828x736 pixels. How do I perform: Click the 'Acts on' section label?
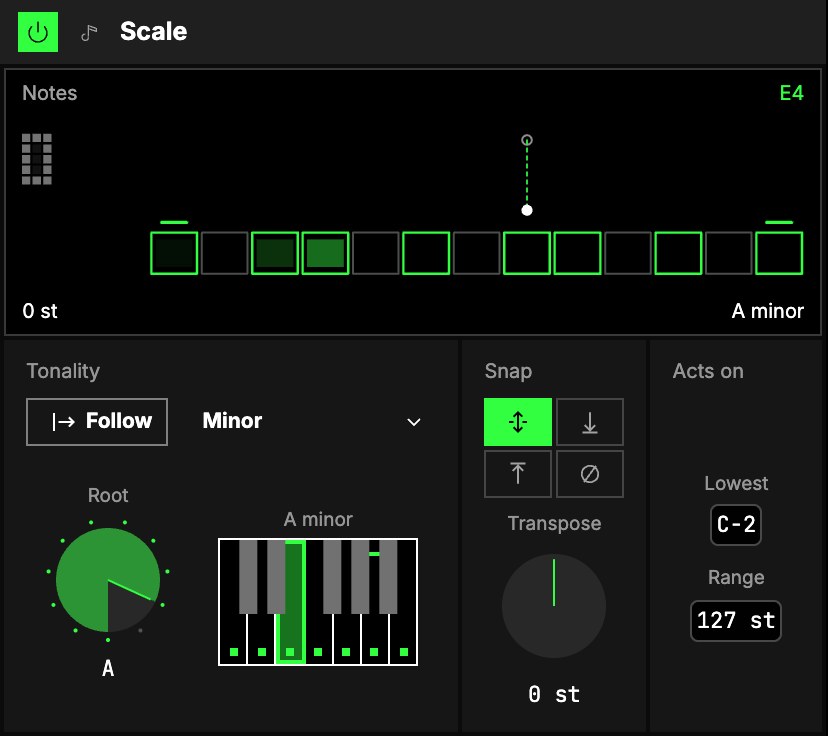coord(708,371)
